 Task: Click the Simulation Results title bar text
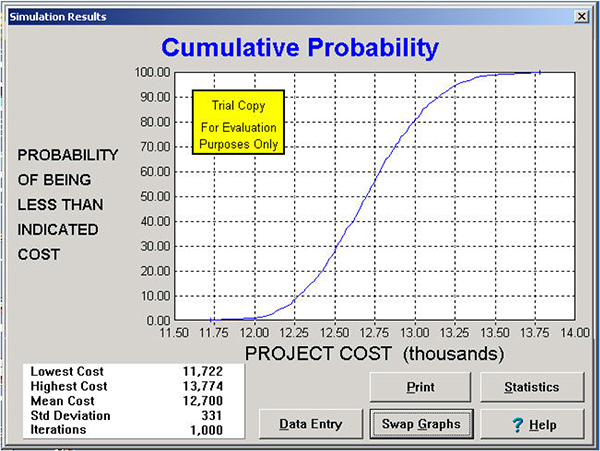58,16
